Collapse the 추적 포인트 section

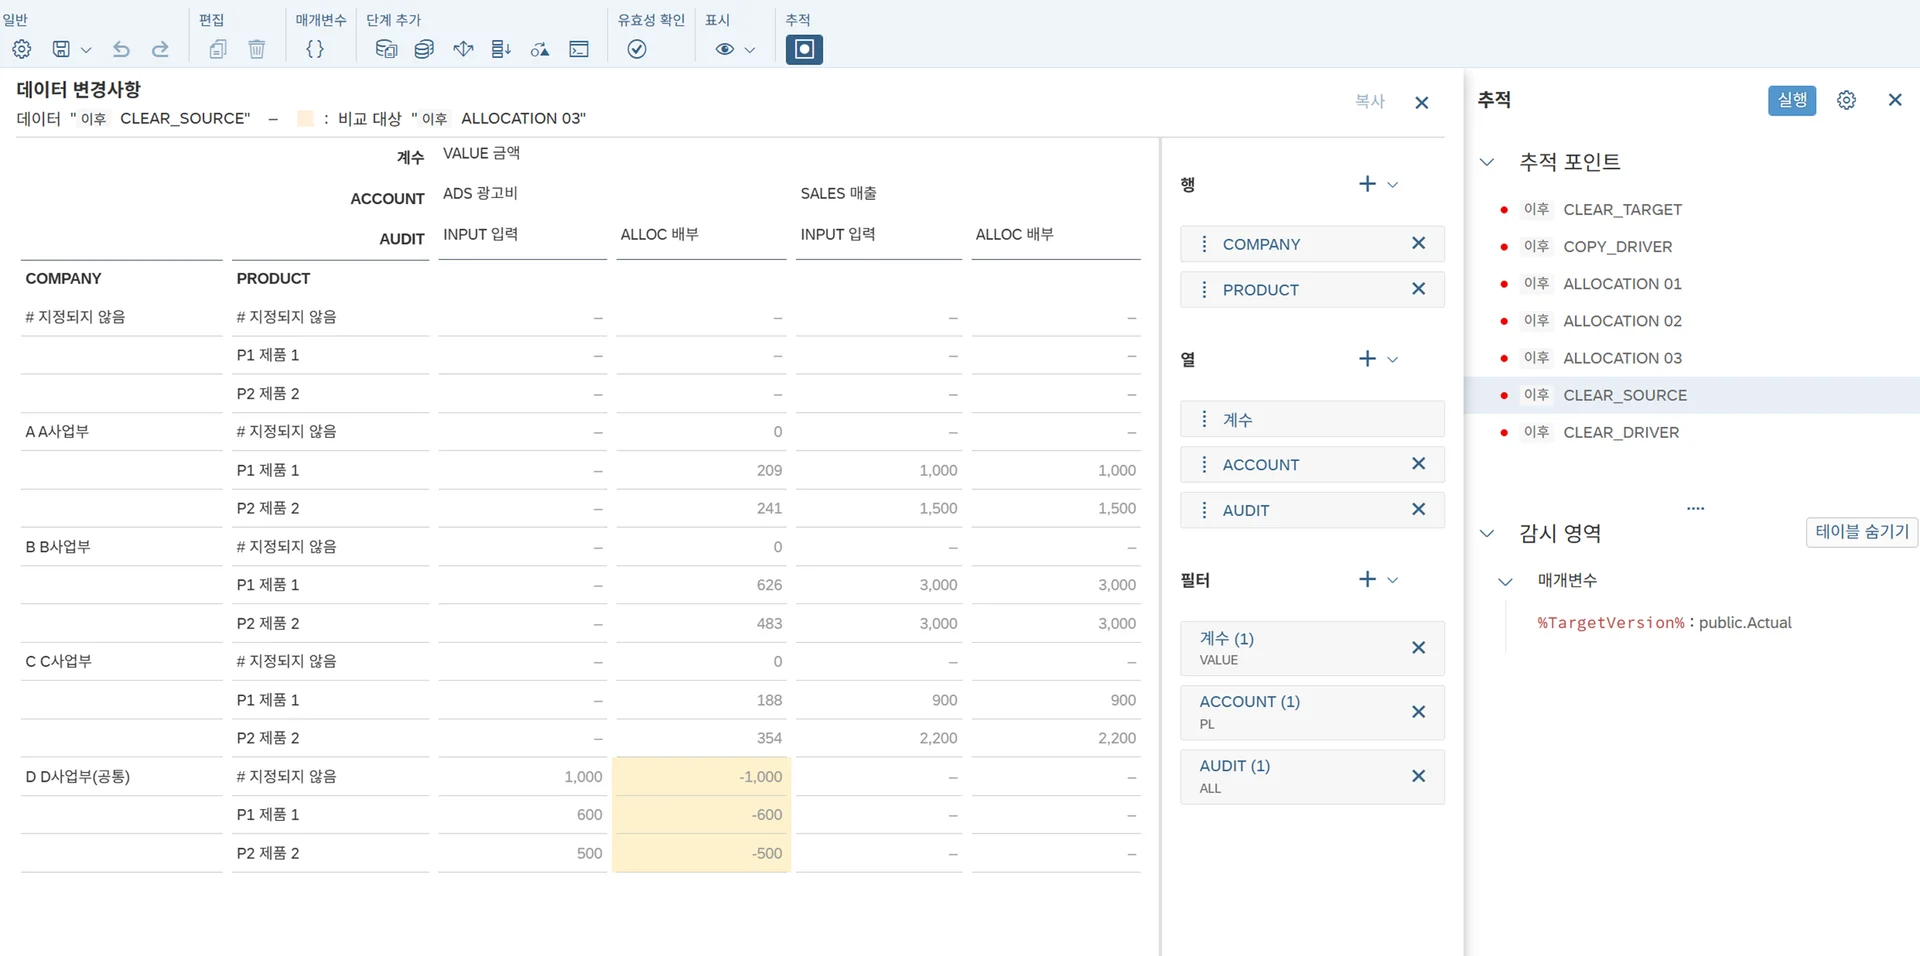coord(1487,162)
